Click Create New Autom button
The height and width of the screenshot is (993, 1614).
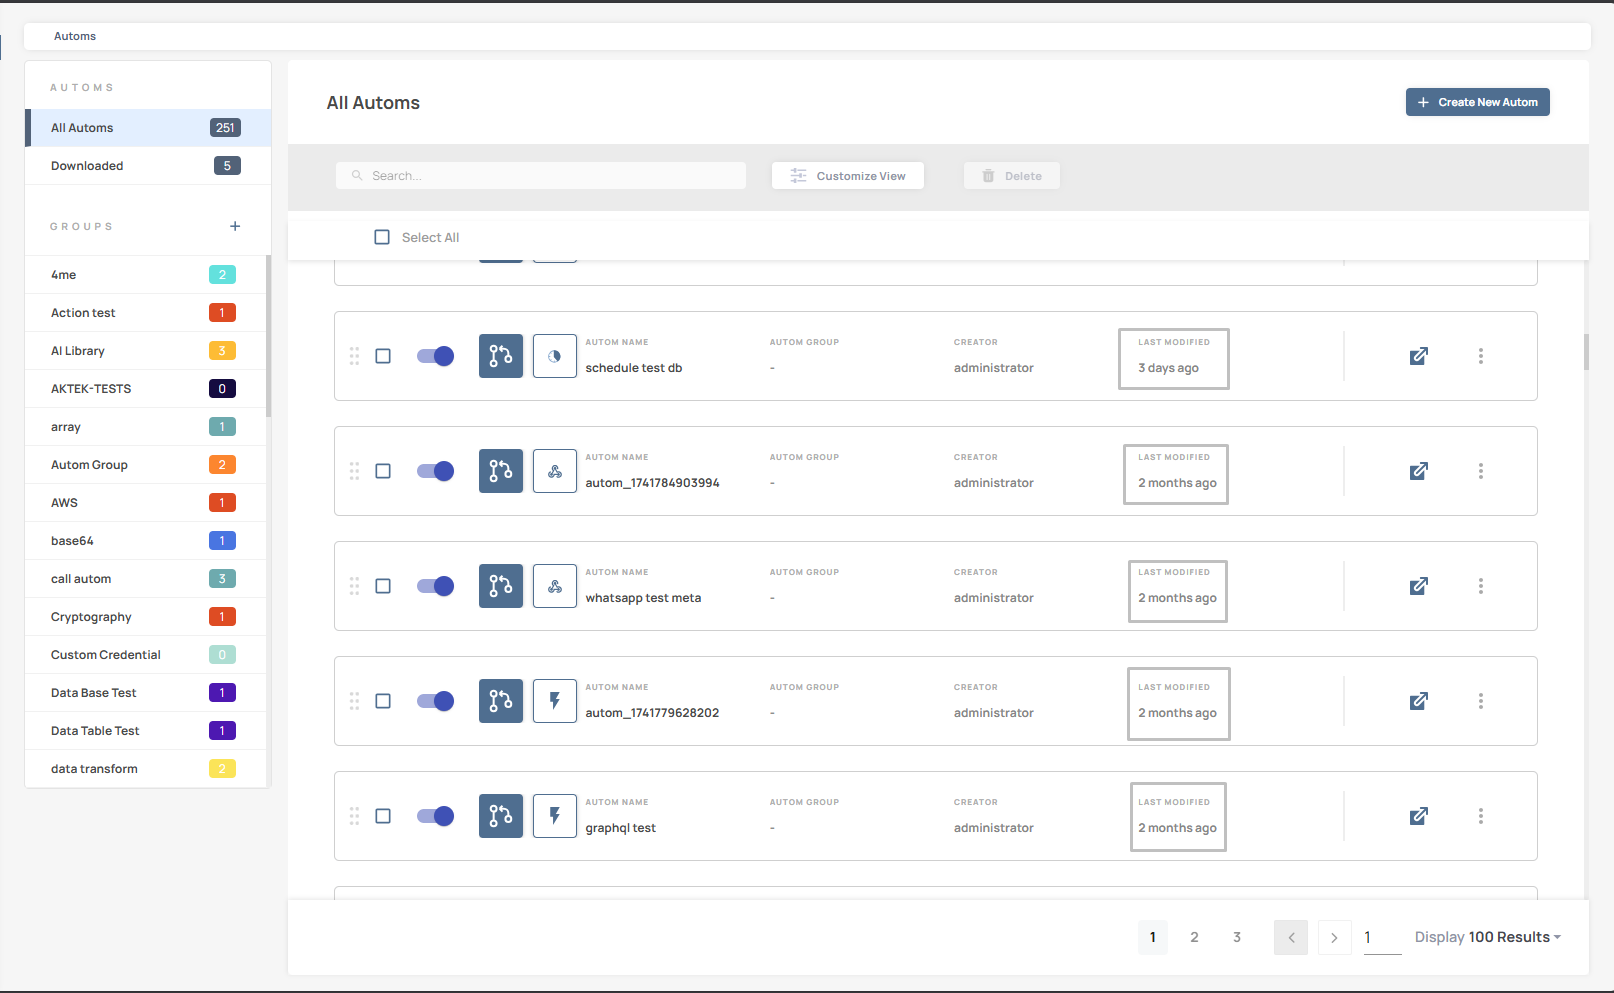(1477, 102)
